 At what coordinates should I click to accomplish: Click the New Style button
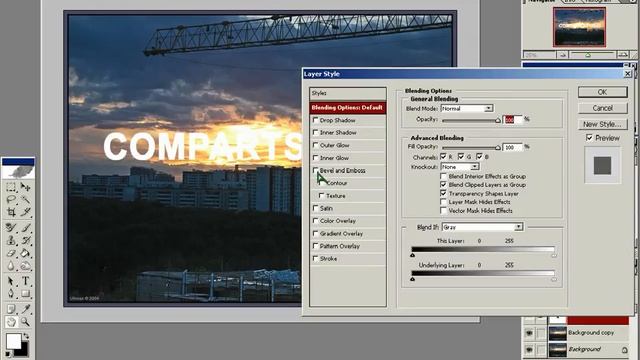click(x=602, y=124)
